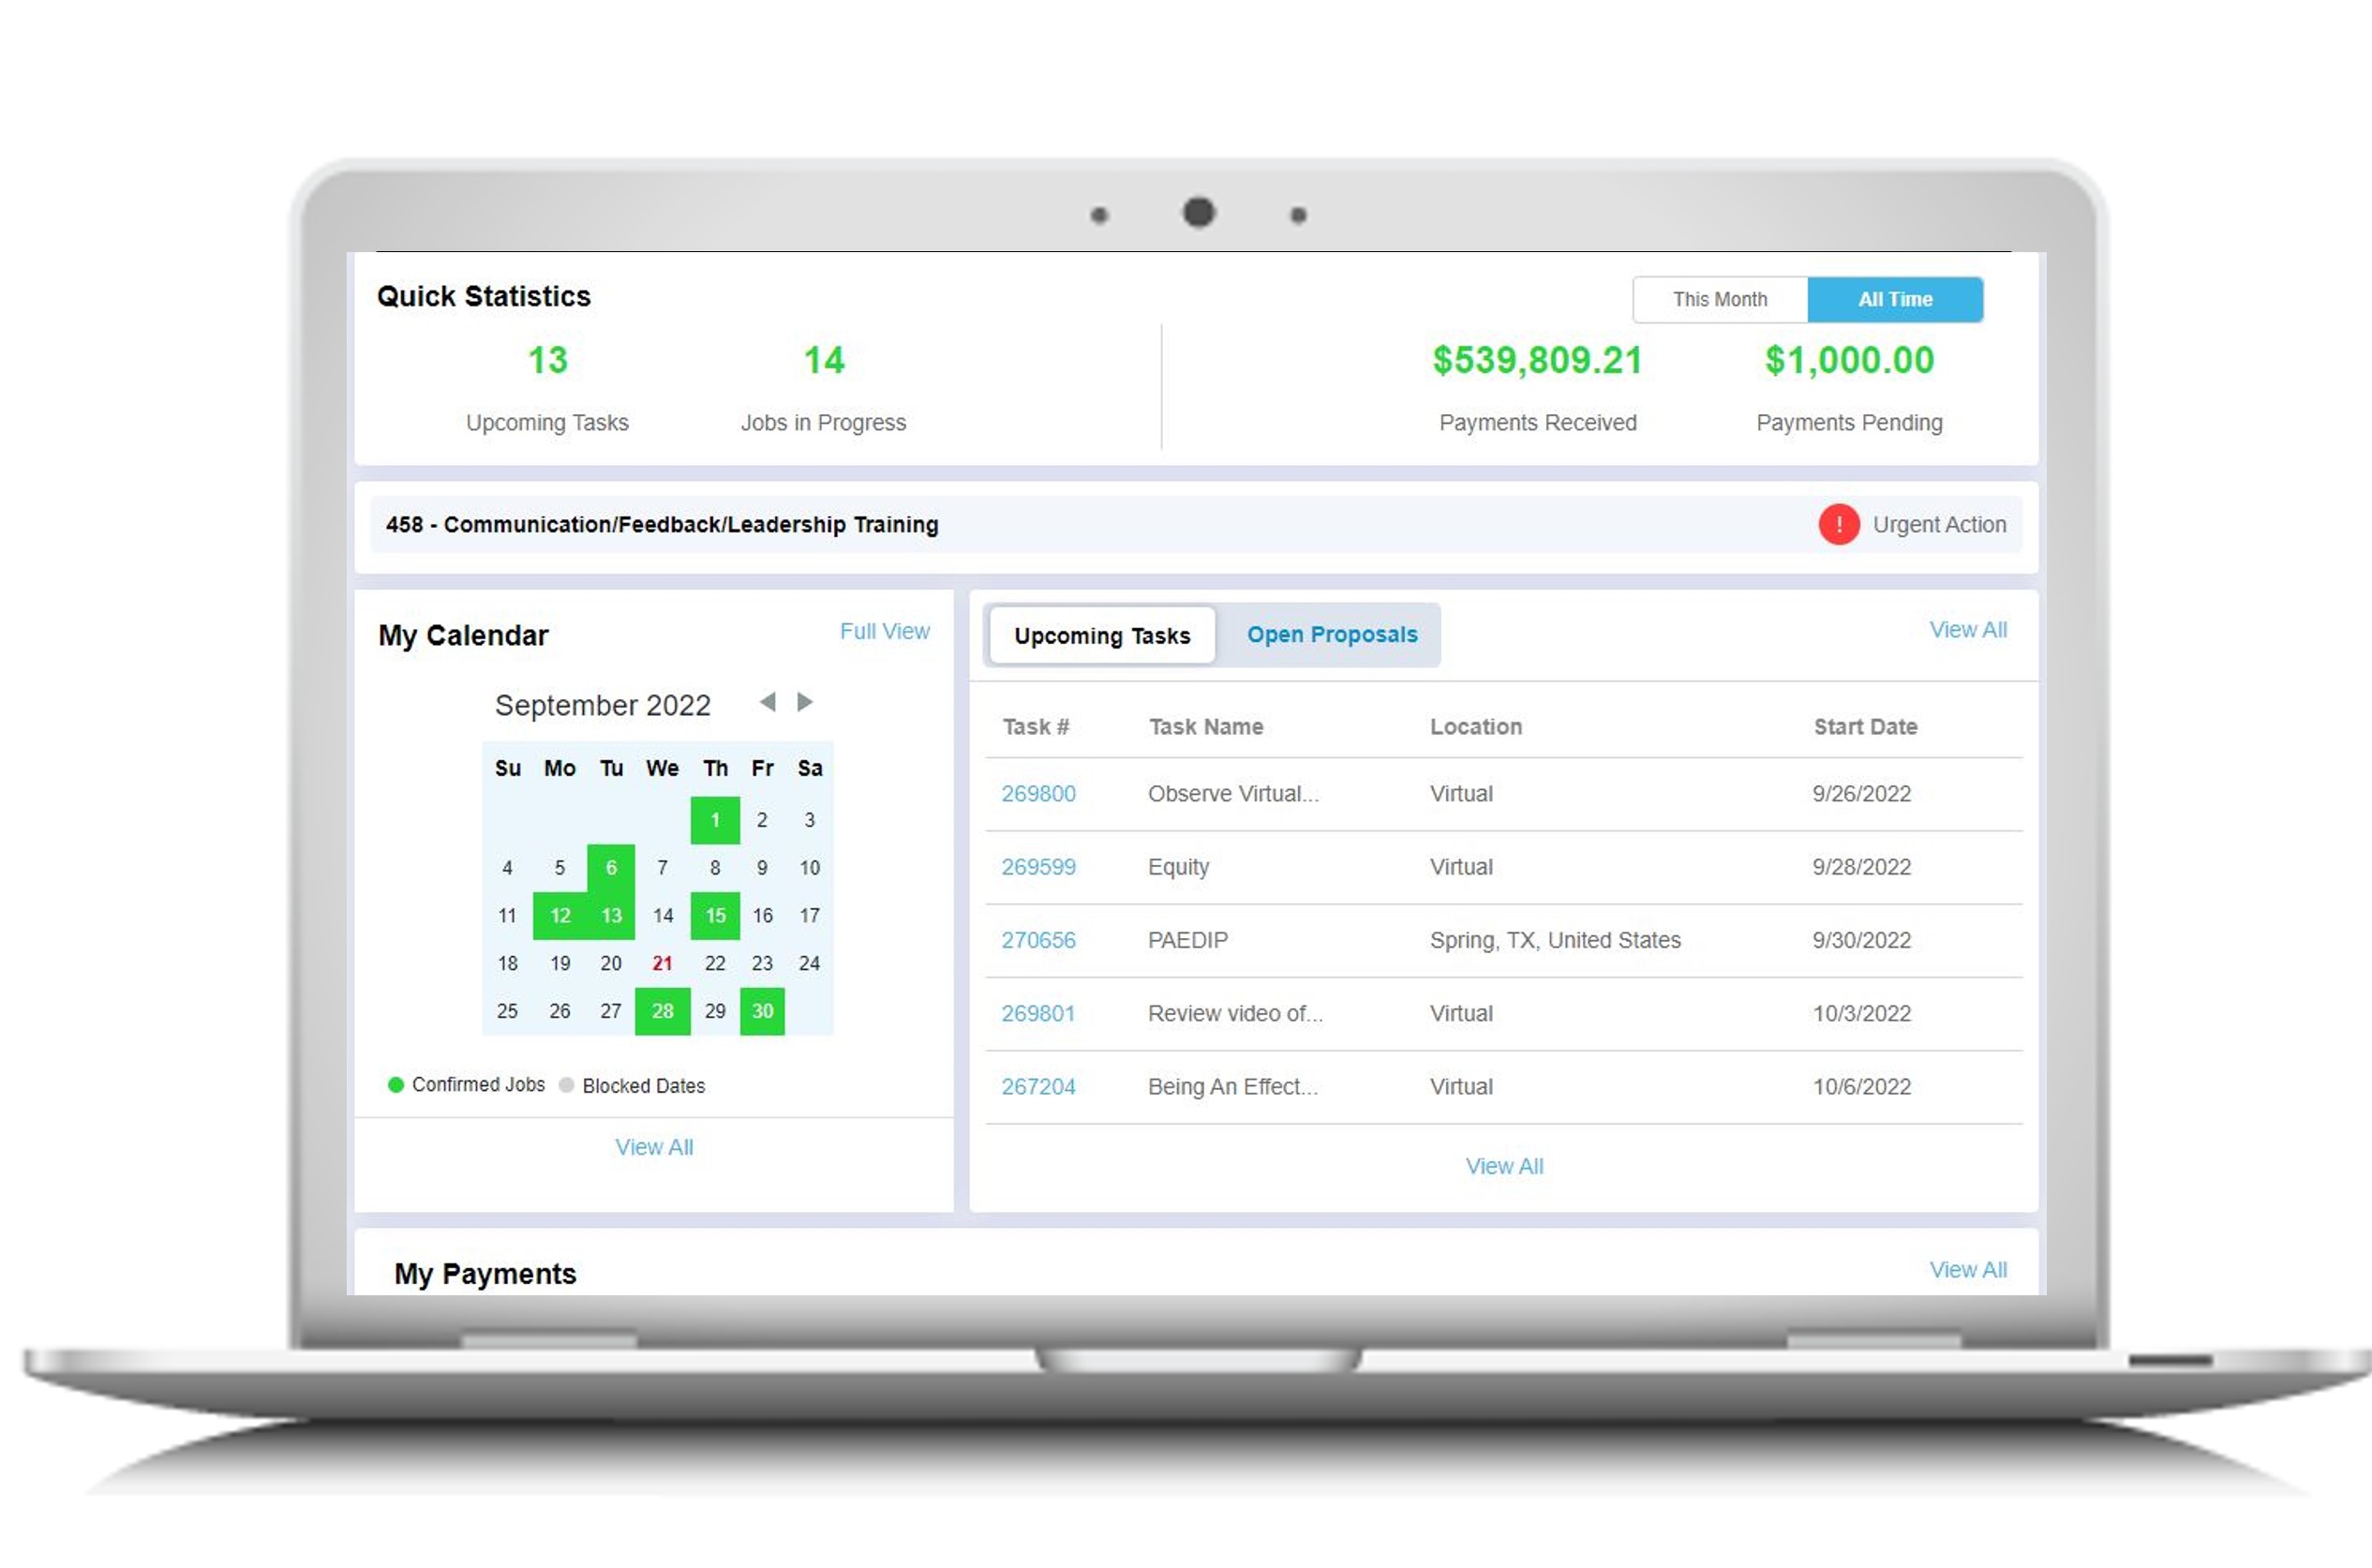Select the red date 21 on calendar
This screenshot has width=2372, height=1568.
pos(661,963)
